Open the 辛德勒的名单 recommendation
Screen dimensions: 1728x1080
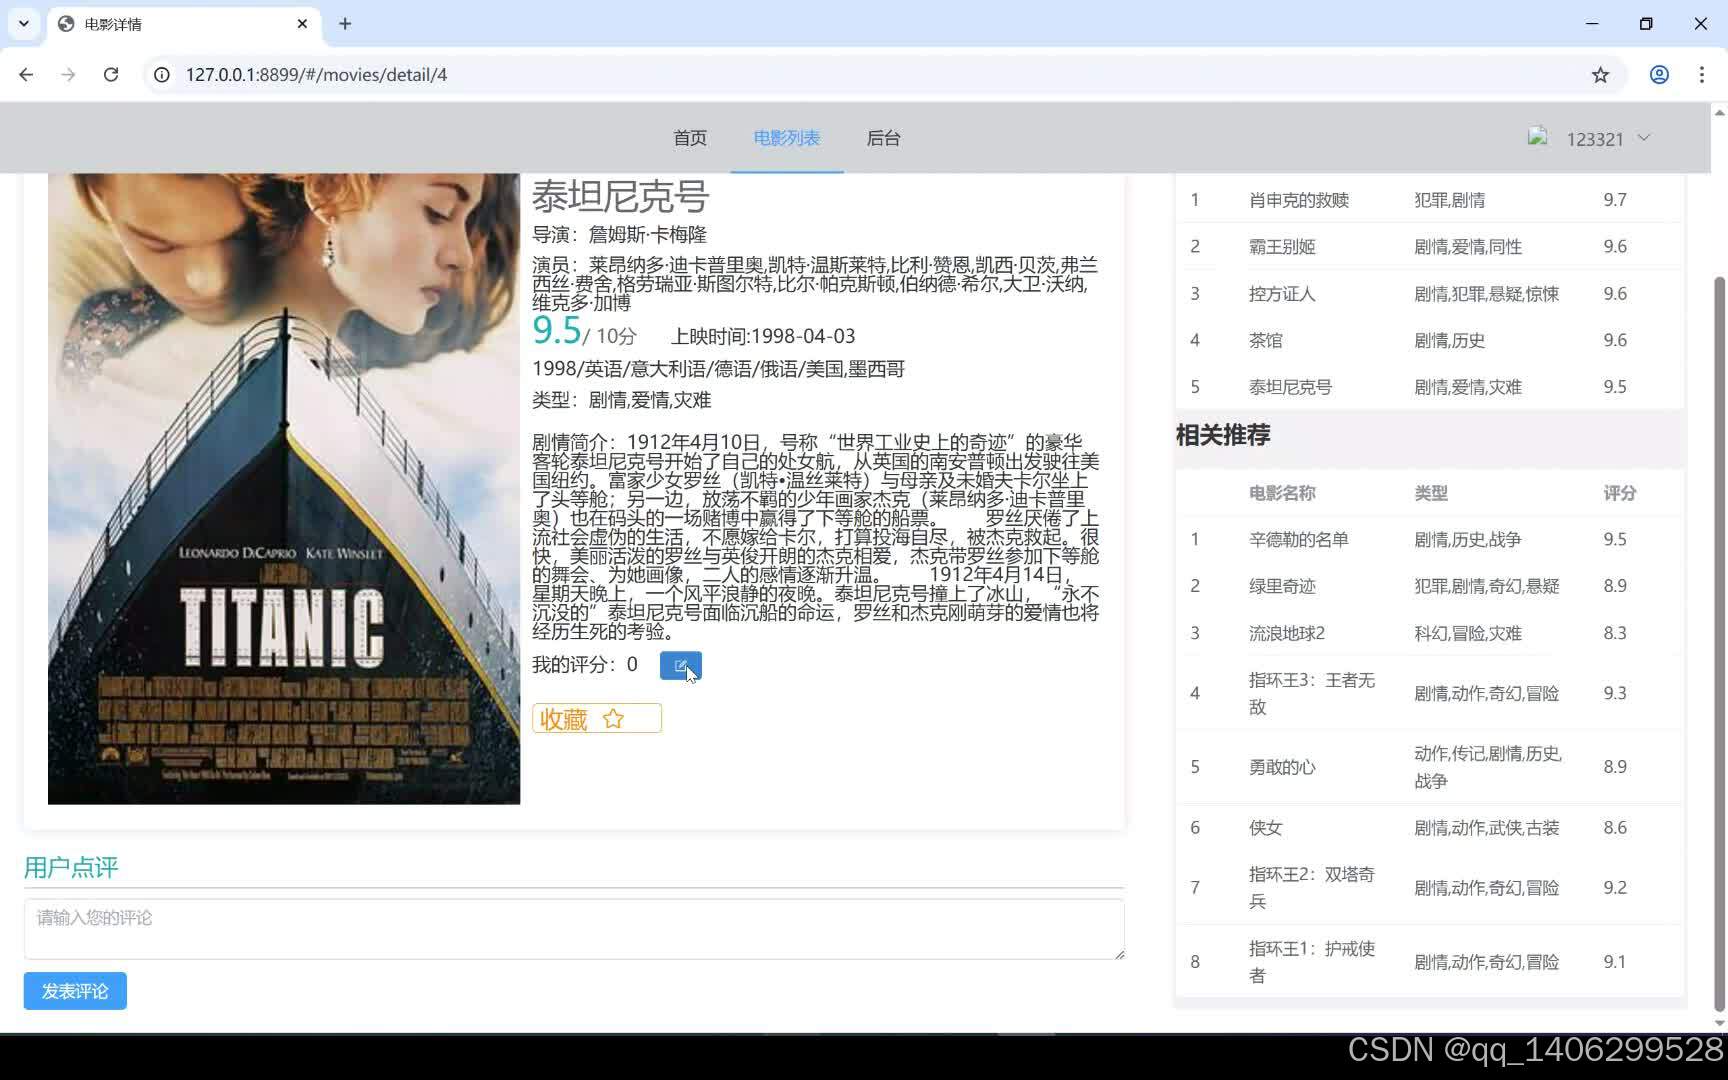click(x=1298, y=539)
